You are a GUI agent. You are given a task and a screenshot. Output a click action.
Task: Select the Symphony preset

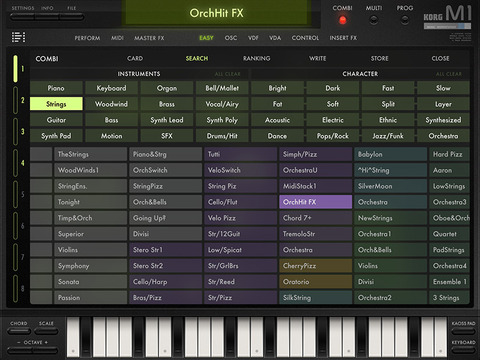click(x=90, y=266)
